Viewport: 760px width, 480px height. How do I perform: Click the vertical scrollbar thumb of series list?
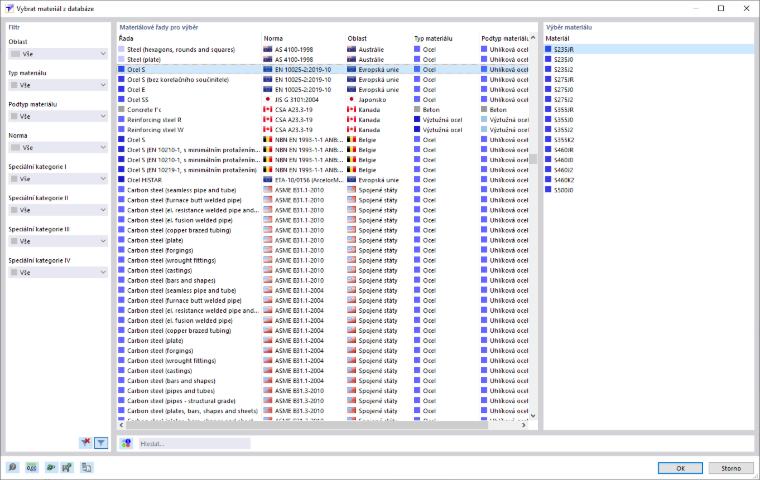[x=533, y=159]
